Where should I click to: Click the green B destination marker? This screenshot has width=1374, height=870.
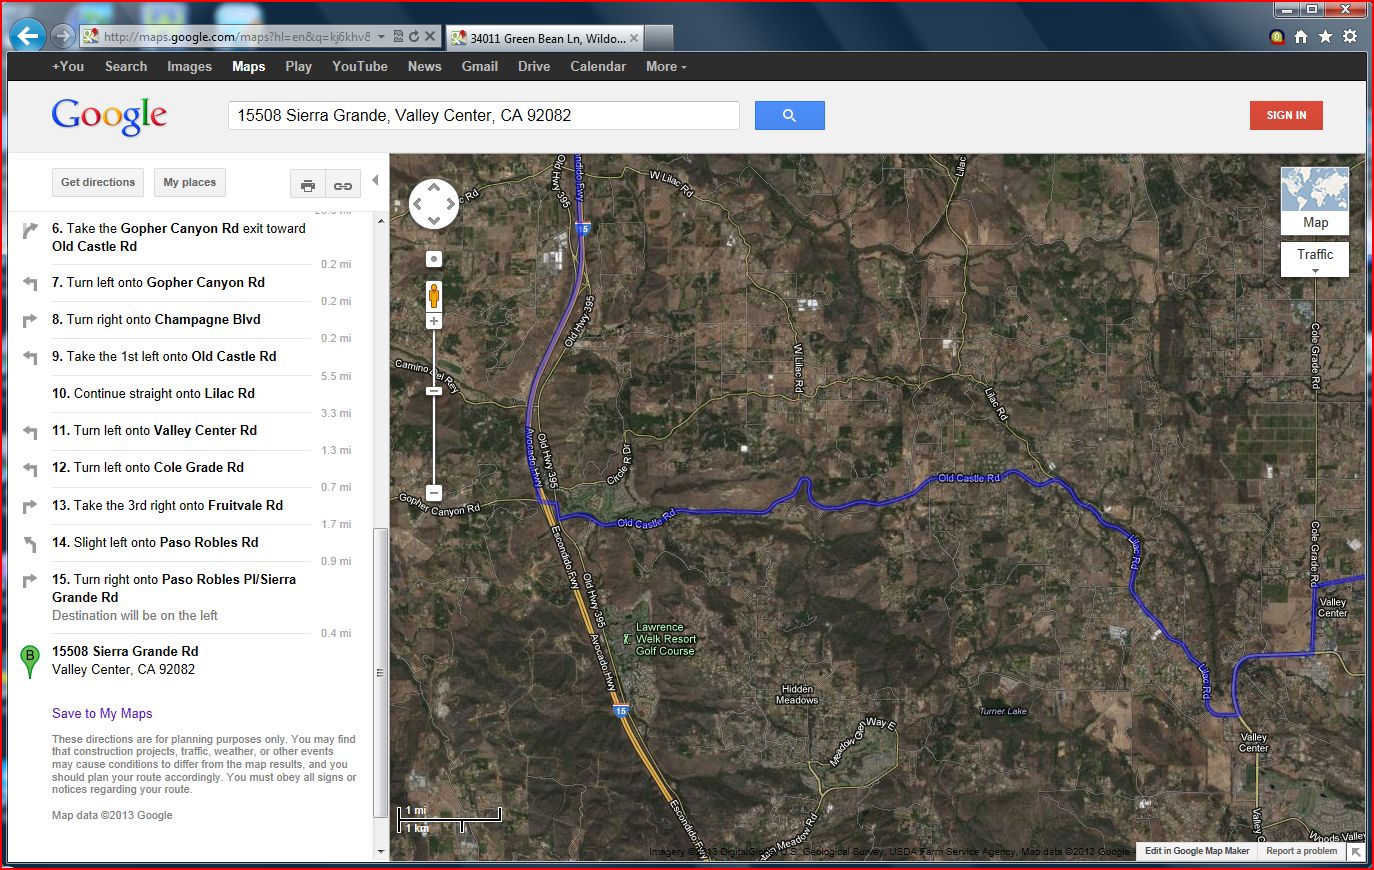click(30, 659)
